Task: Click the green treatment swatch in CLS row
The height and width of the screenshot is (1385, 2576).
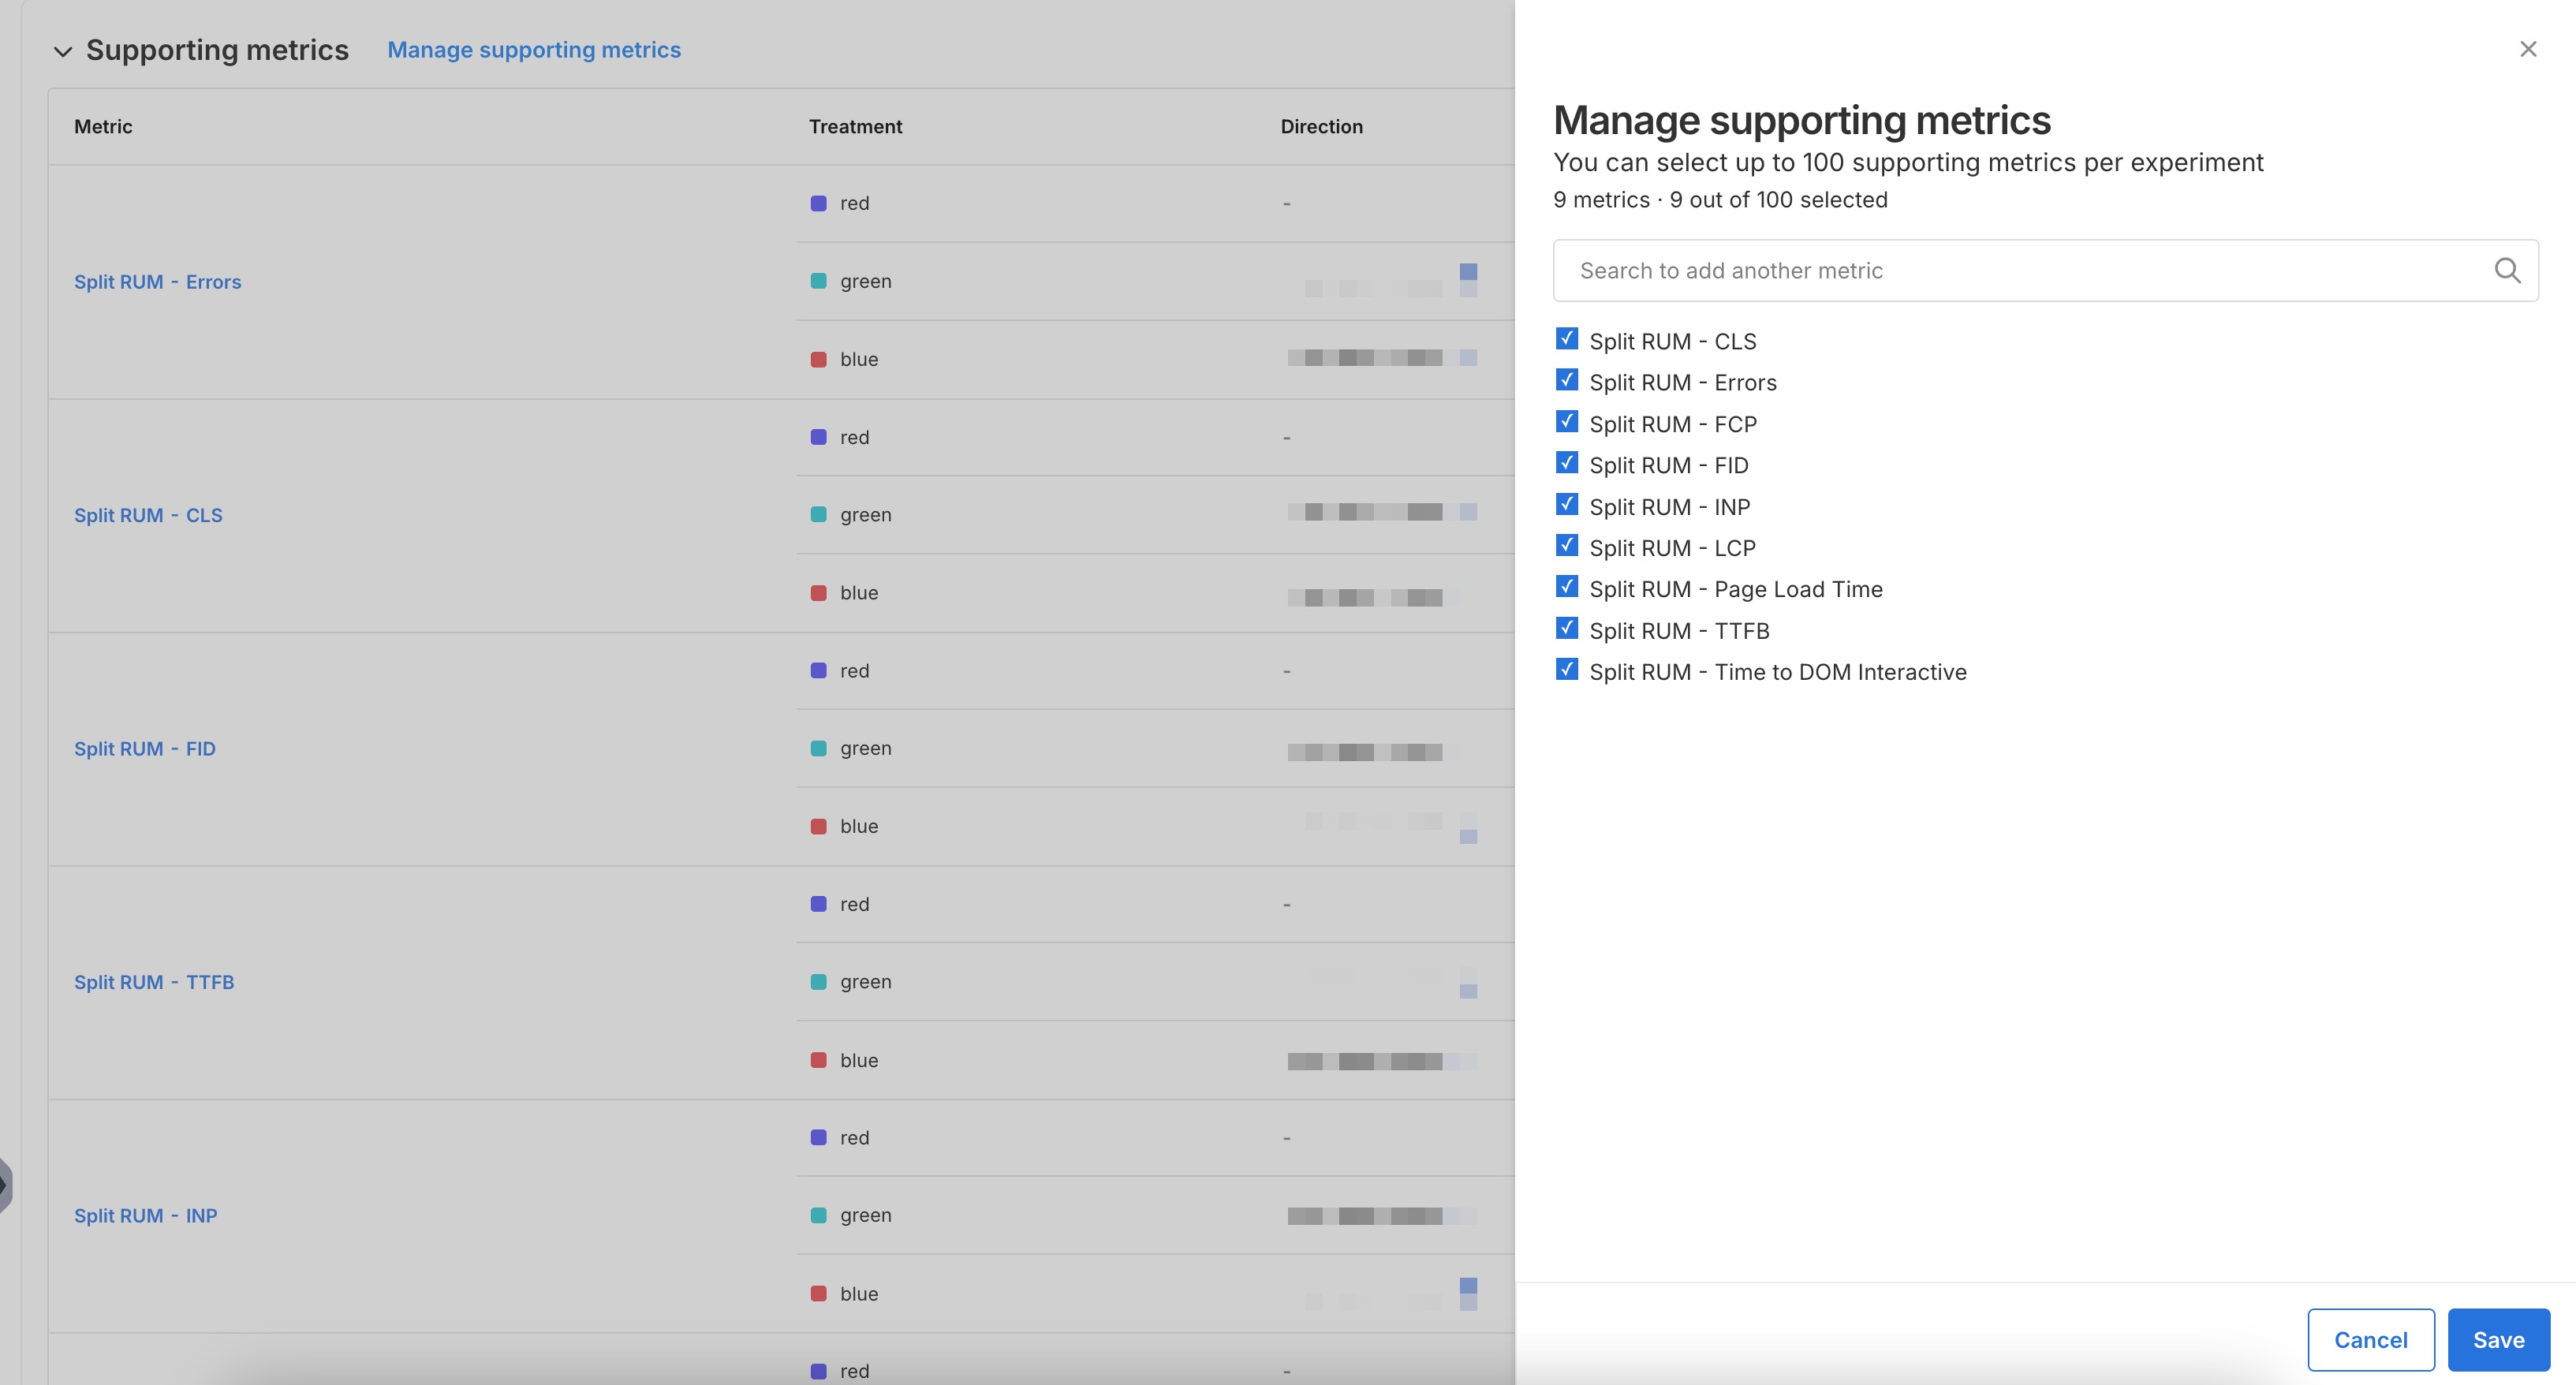Action: 819,514
